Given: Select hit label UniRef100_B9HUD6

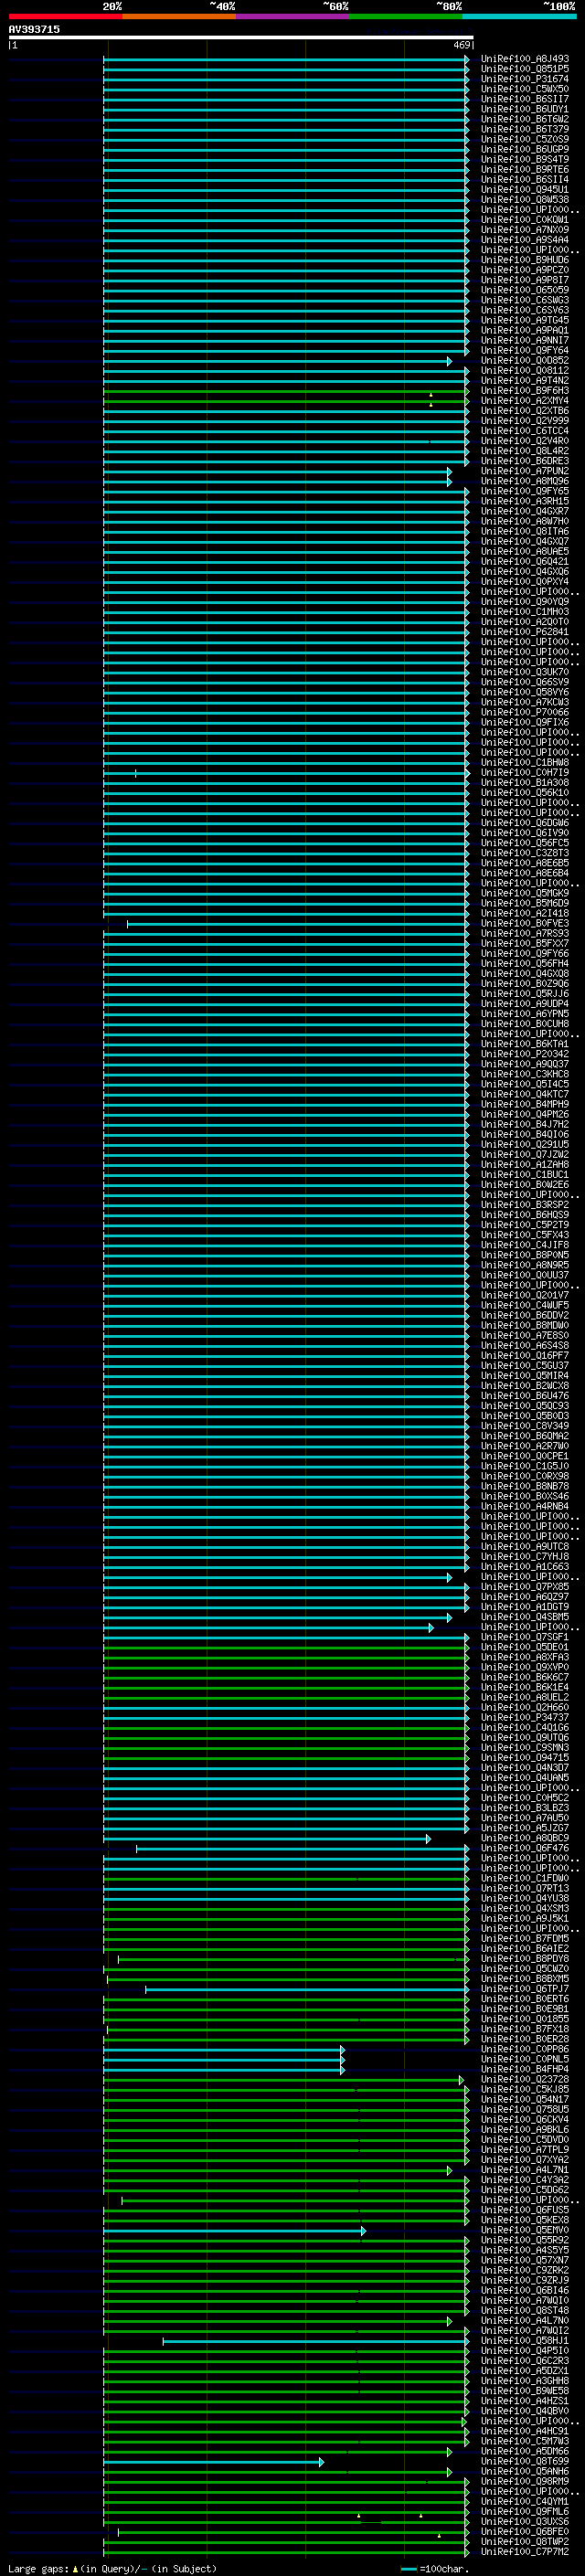Looking at the screenshot, I should point(525,260).
